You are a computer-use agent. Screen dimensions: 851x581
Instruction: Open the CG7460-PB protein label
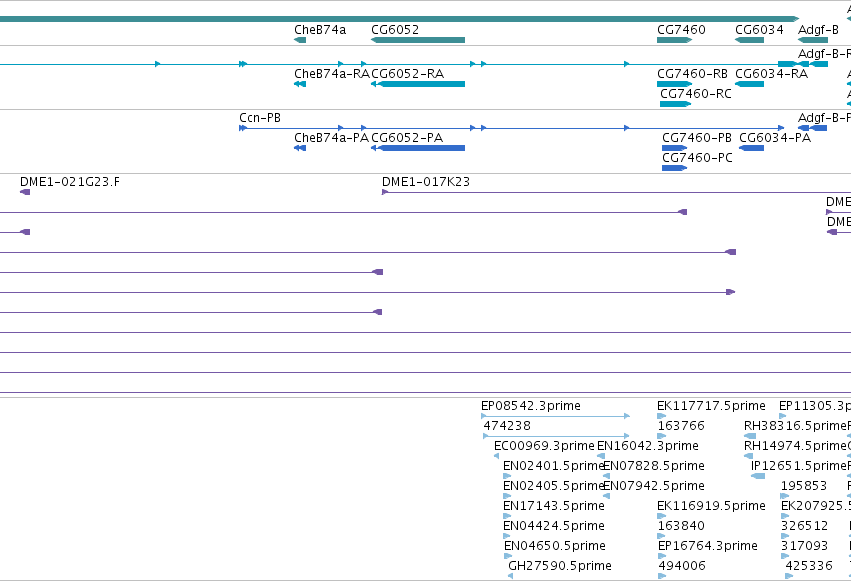coord(697,138)
